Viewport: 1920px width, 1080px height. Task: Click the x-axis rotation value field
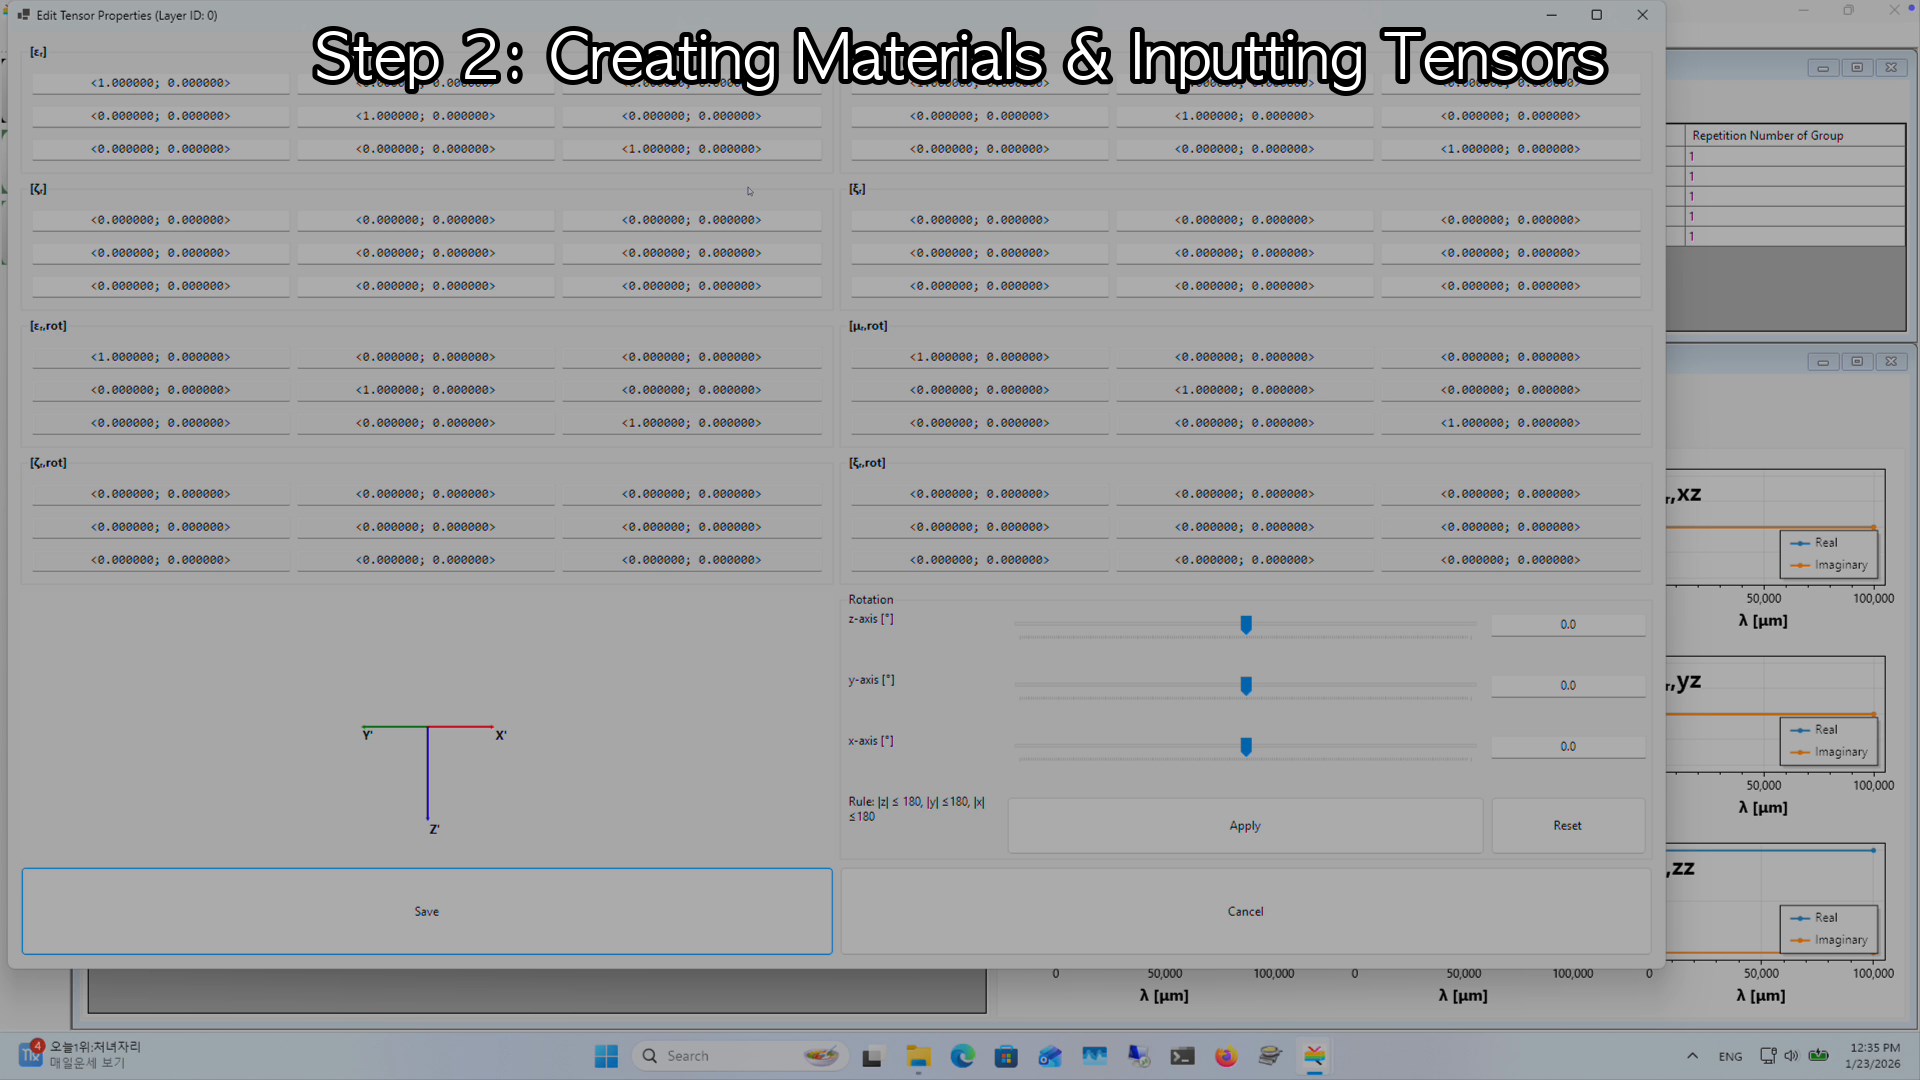tap(1567, 747)
